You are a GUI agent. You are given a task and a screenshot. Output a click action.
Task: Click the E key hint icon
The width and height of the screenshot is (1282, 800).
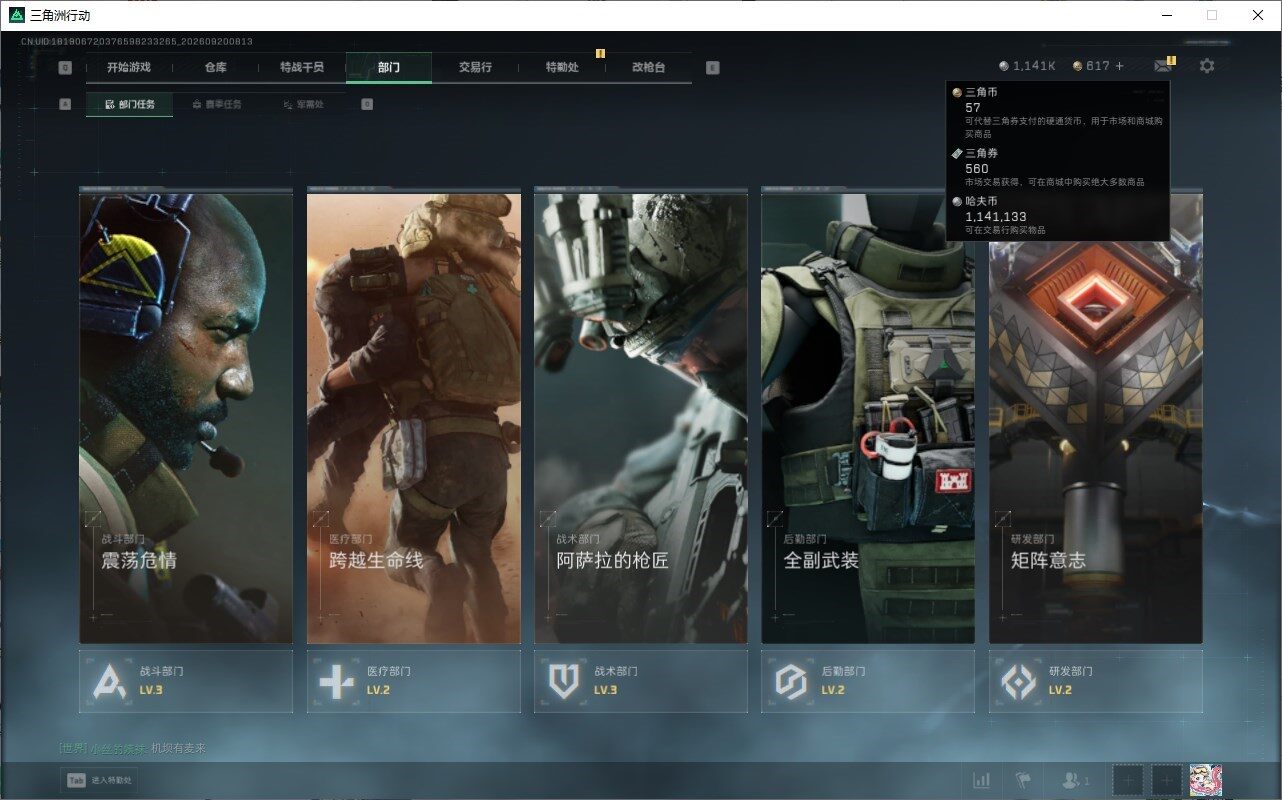click(712, 68)
